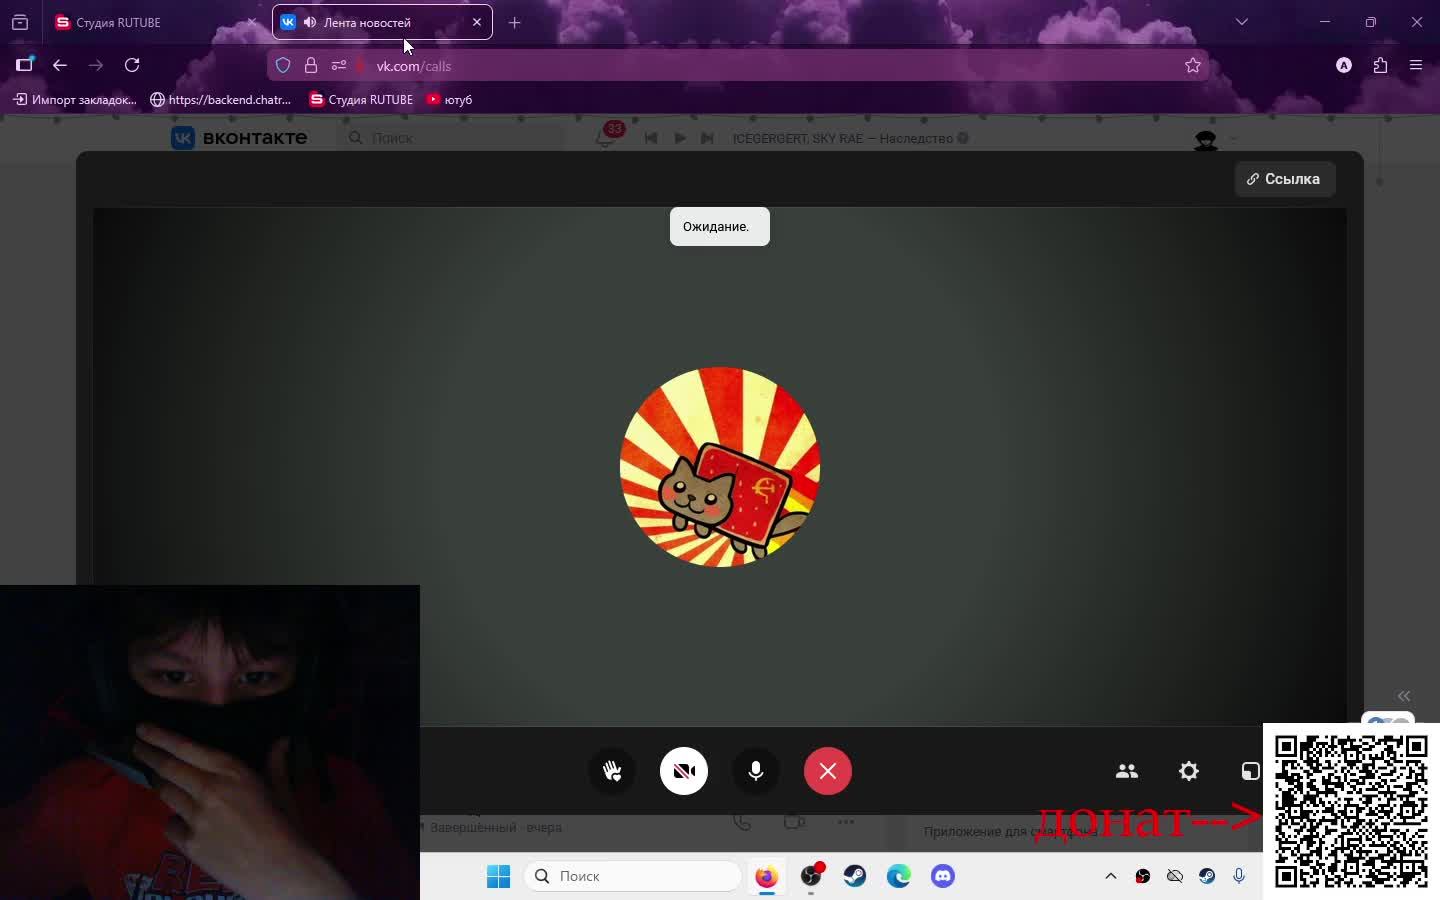1440x900 pixels.
Task: Play previous track in VK player
Action: pyautogui.click(x=651, y=138)
